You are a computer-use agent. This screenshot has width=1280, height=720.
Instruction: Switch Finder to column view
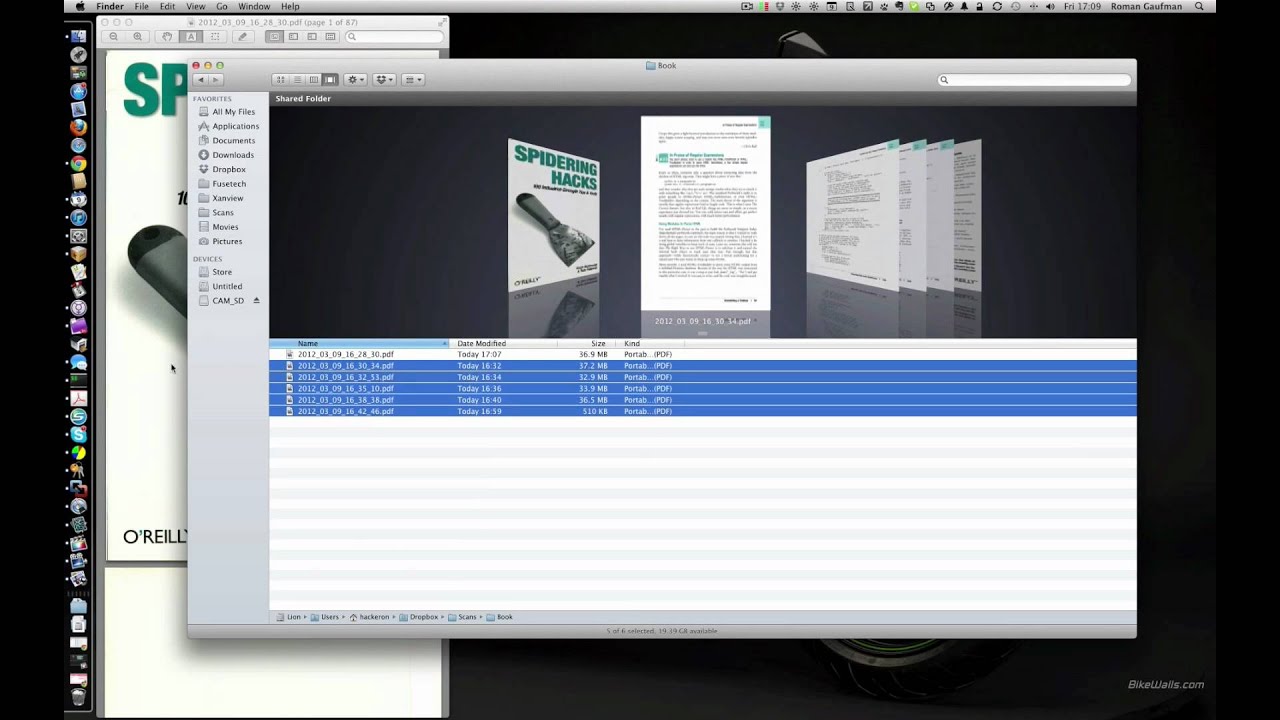(313, 79)
